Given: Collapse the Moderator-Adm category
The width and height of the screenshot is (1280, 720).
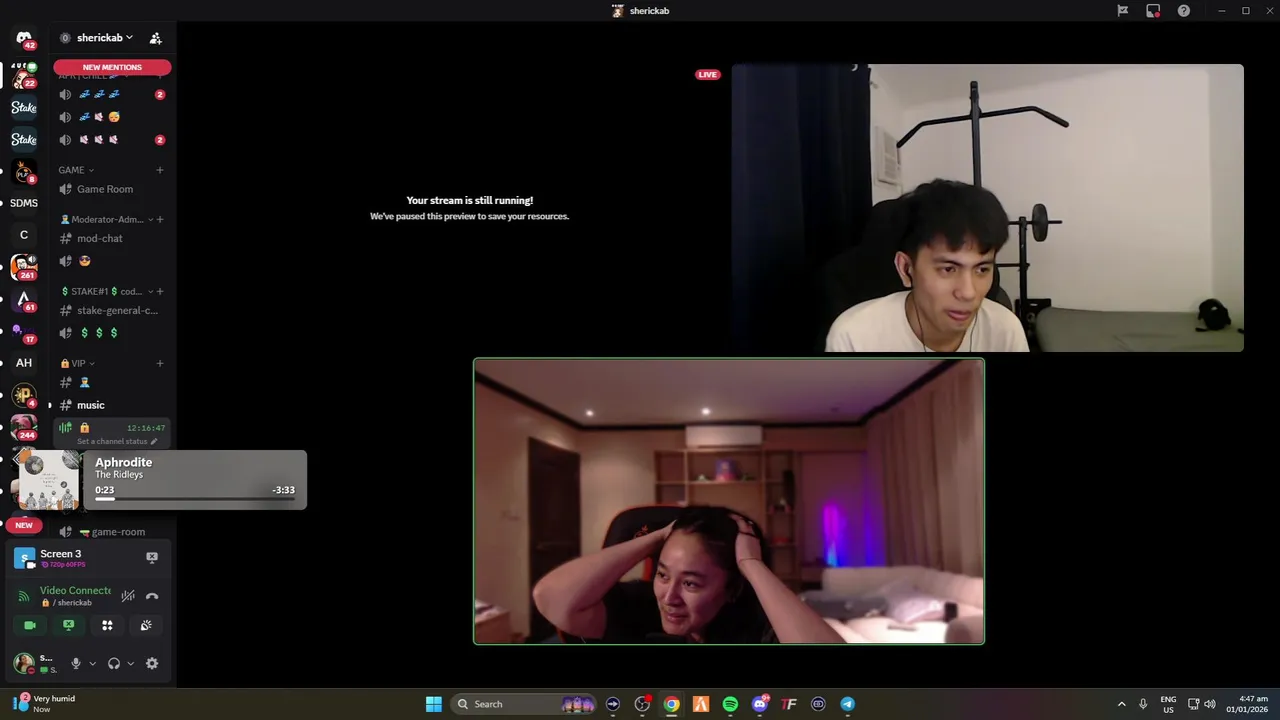Looking at the screenshot, I should pyautogui.click(x=107, y=219).
